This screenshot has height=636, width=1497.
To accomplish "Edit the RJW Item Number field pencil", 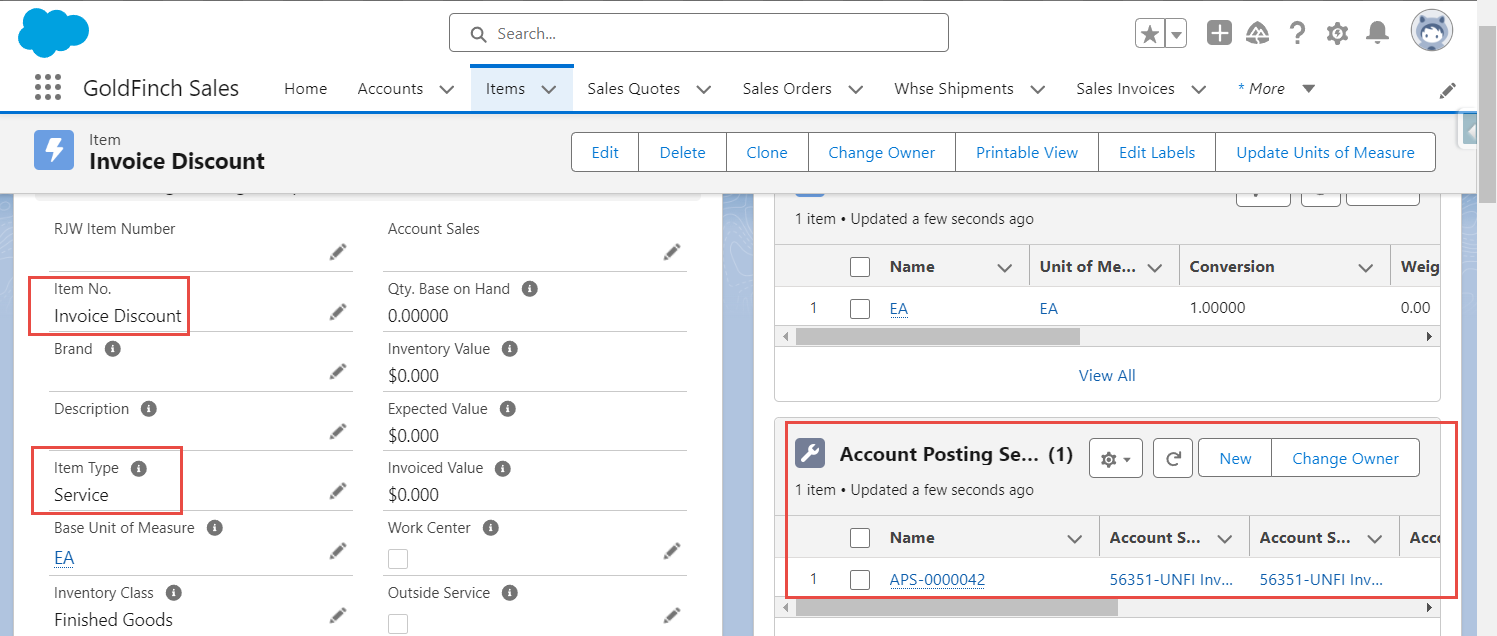I will click(338, 252).
